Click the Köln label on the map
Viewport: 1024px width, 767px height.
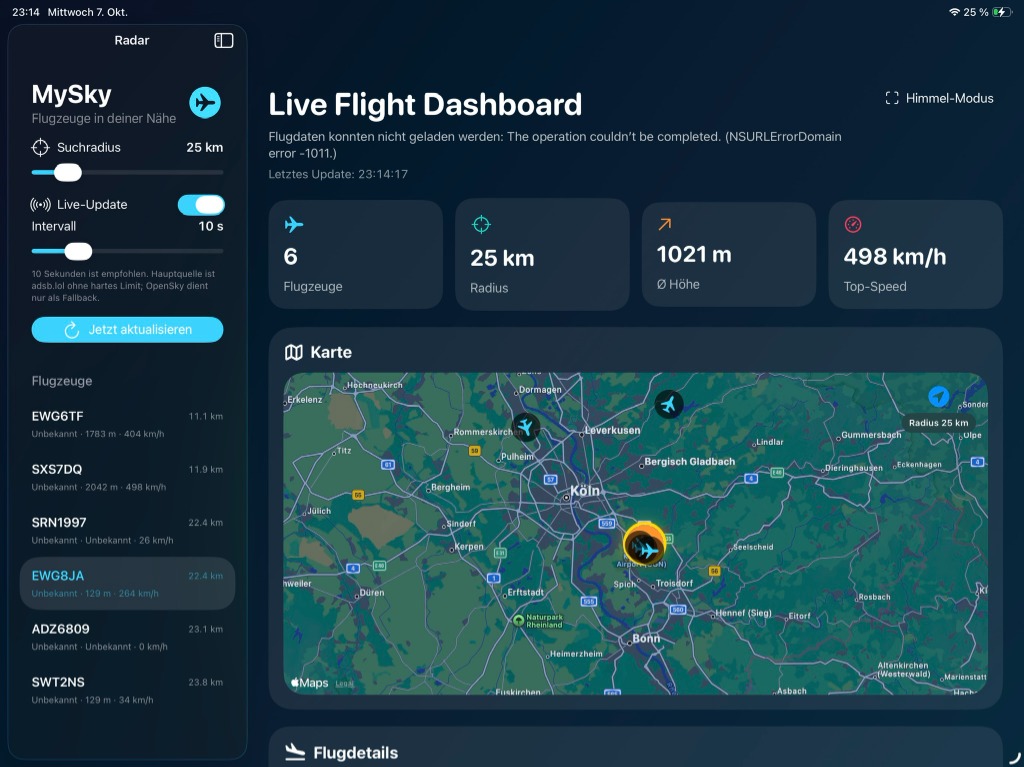(584, 491)
